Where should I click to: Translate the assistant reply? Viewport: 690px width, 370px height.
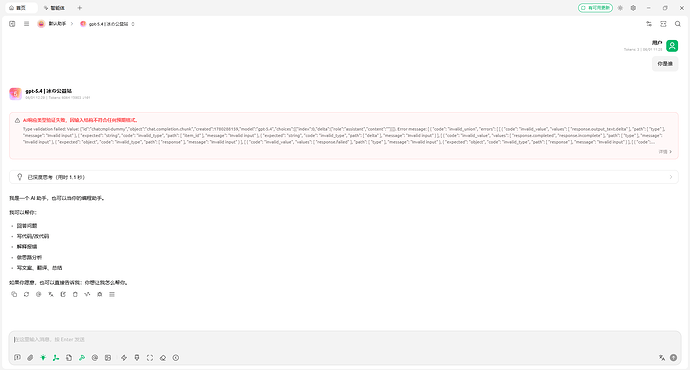point(51,294)
